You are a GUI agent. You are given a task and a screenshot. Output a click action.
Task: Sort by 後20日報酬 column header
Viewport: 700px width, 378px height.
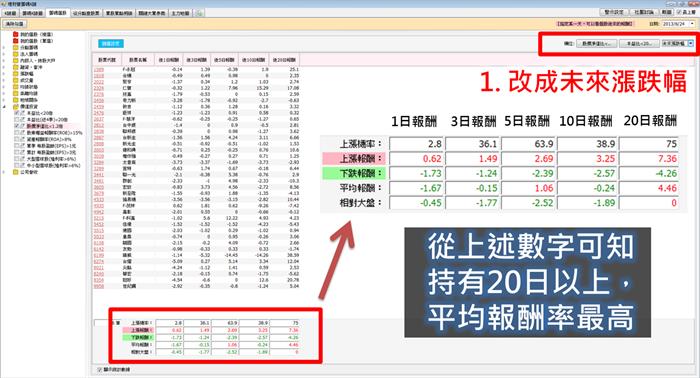(284, 59)
